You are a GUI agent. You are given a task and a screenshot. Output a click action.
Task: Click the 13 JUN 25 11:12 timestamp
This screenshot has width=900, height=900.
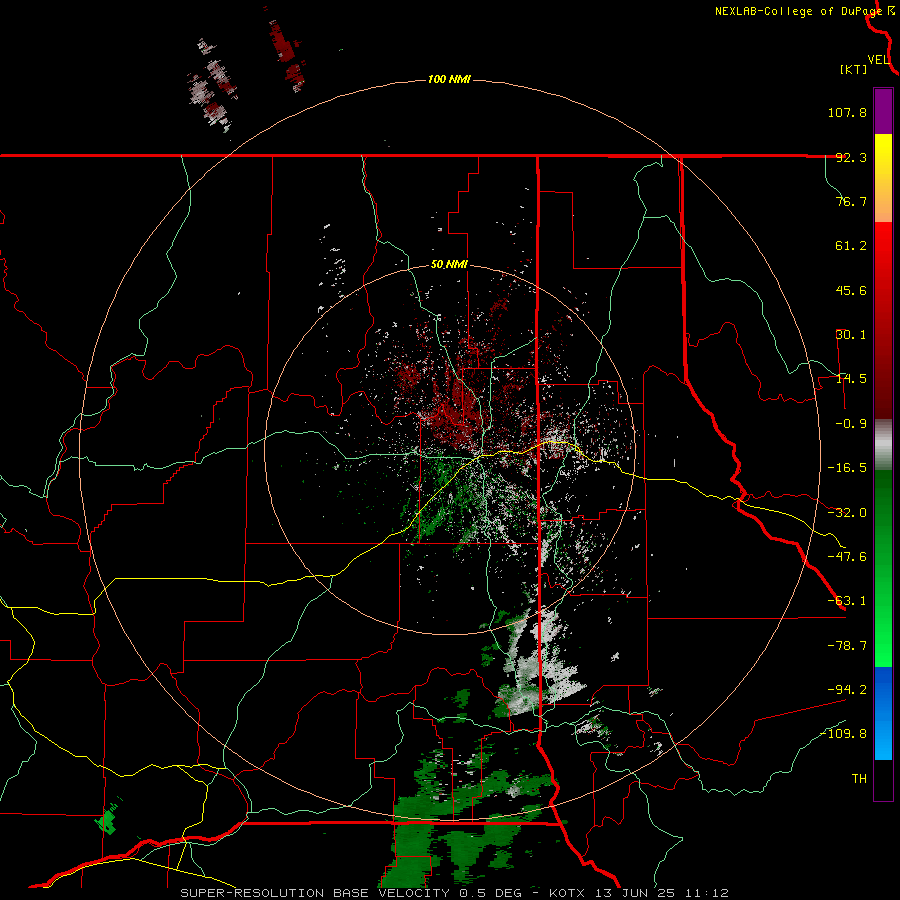660,893
